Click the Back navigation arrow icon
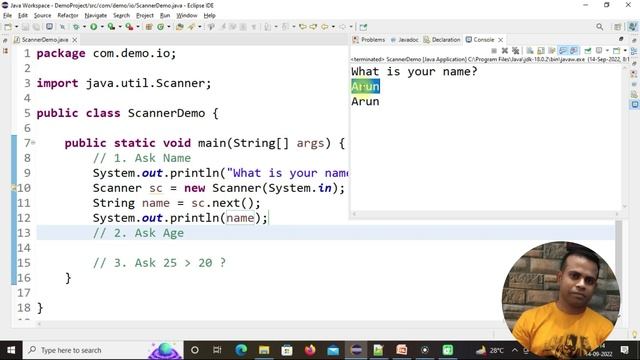640x360 pixels. click(x=324, y=27)
